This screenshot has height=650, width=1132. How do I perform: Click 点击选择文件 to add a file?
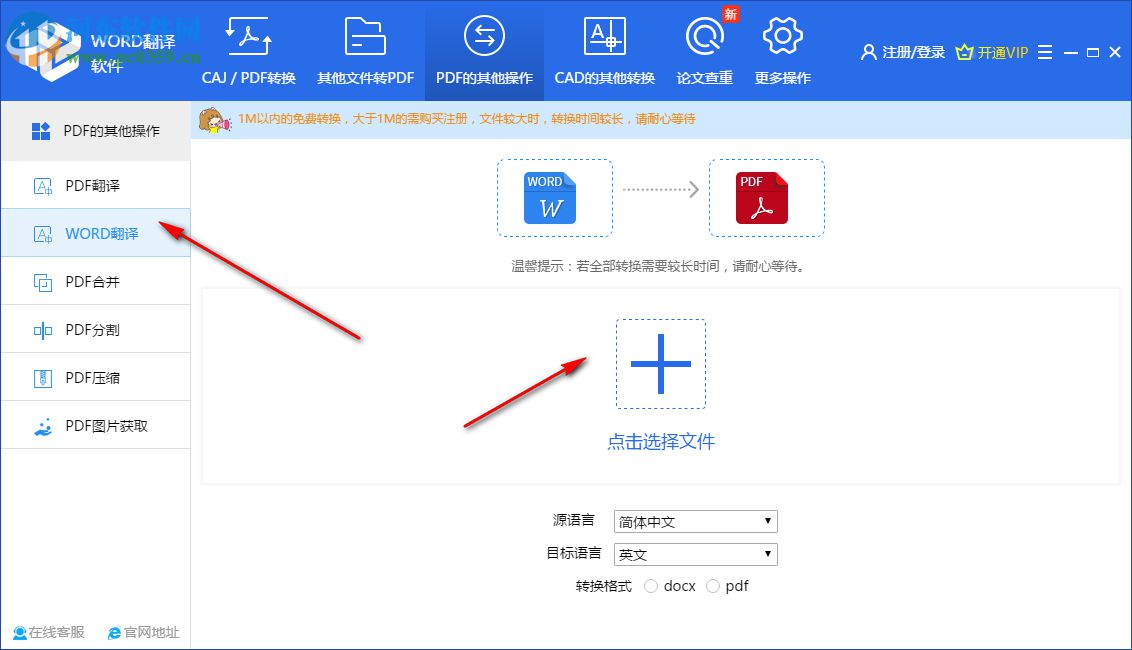click(x=660, y=441)
